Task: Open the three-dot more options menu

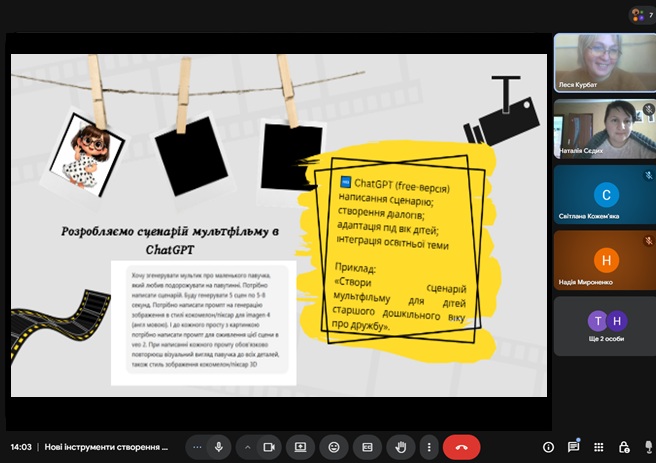Action: [429, 446]
